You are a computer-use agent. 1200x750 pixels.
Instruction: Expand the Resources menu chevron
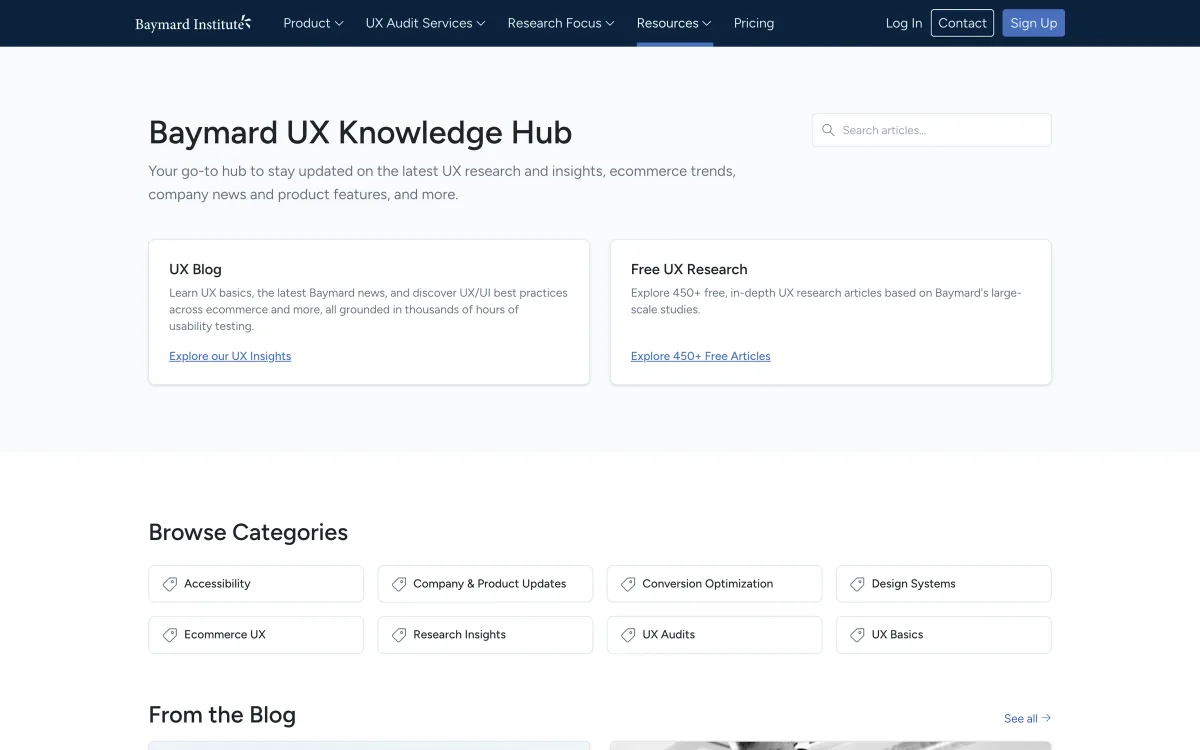coord(707,24)
